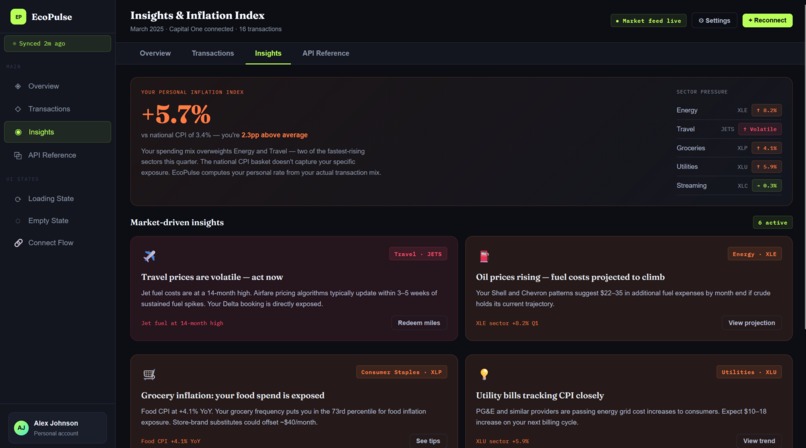This screenshot has width=806, height=448.
Task: Click Alex Johnson's AJ avatar
Action: [21, 427]
